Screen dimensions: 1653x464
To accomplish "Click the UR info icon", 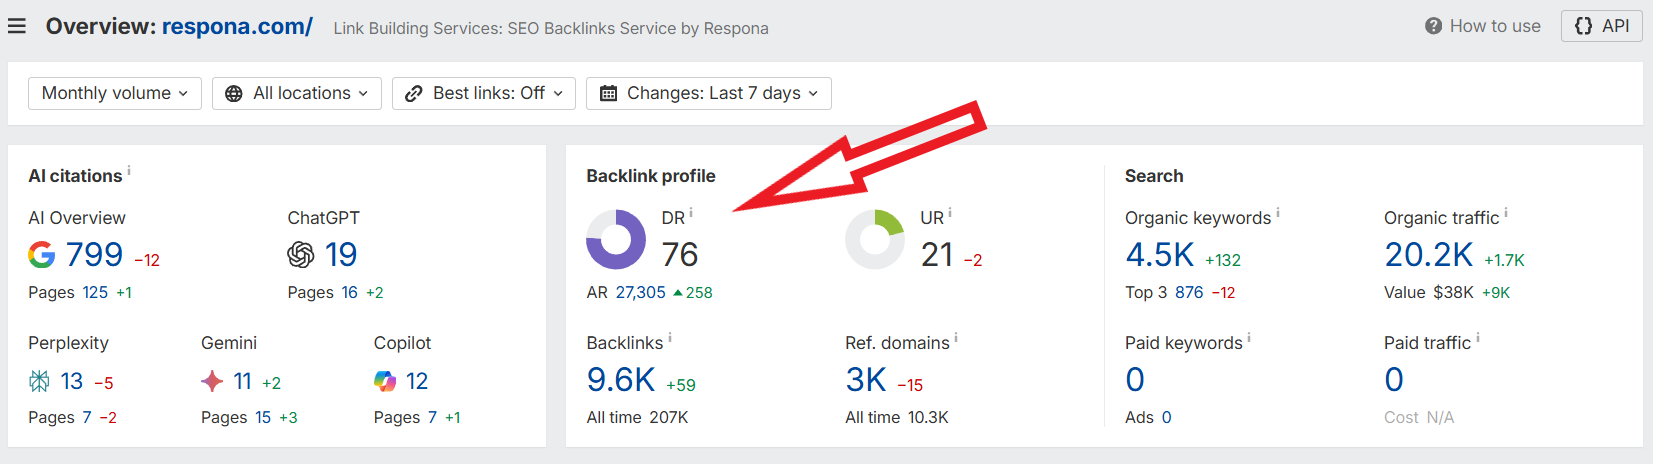I will [950, 213].
